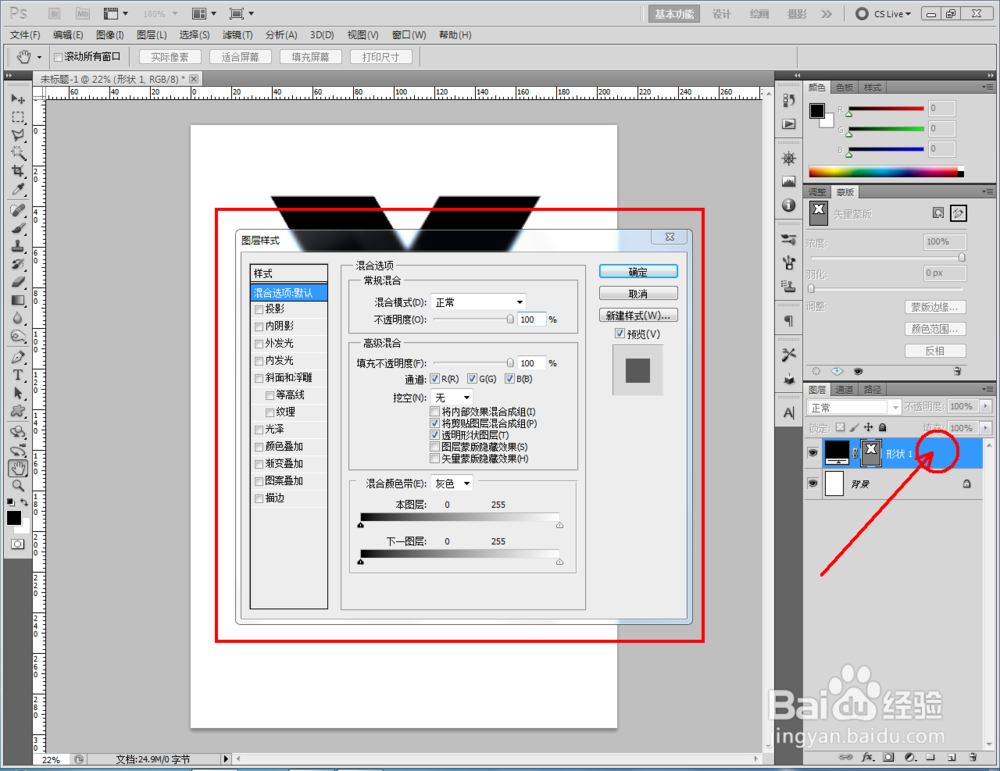Click the 适合屏幕 button
The height and width of the screenshot is (771, 1000).
click(x=240, y=57)
